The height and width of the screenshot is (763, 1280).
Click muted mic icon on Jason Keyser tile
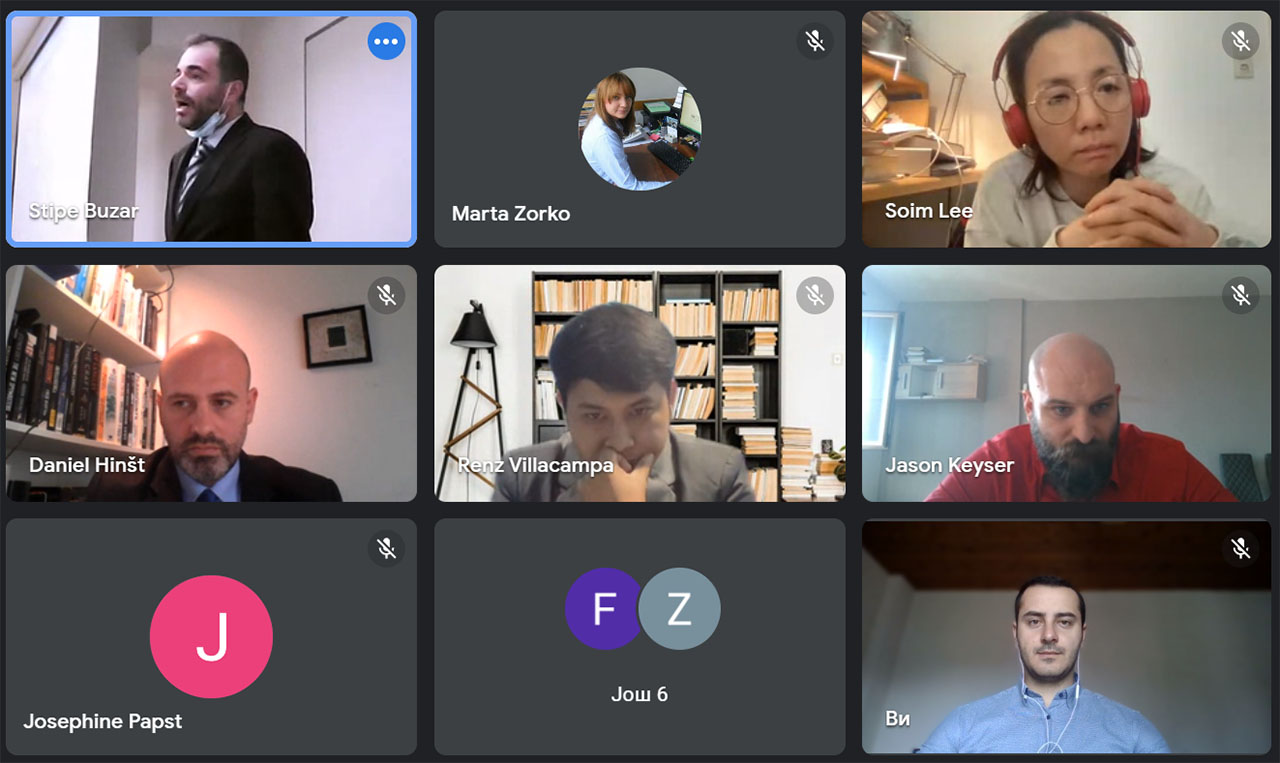1241,295
